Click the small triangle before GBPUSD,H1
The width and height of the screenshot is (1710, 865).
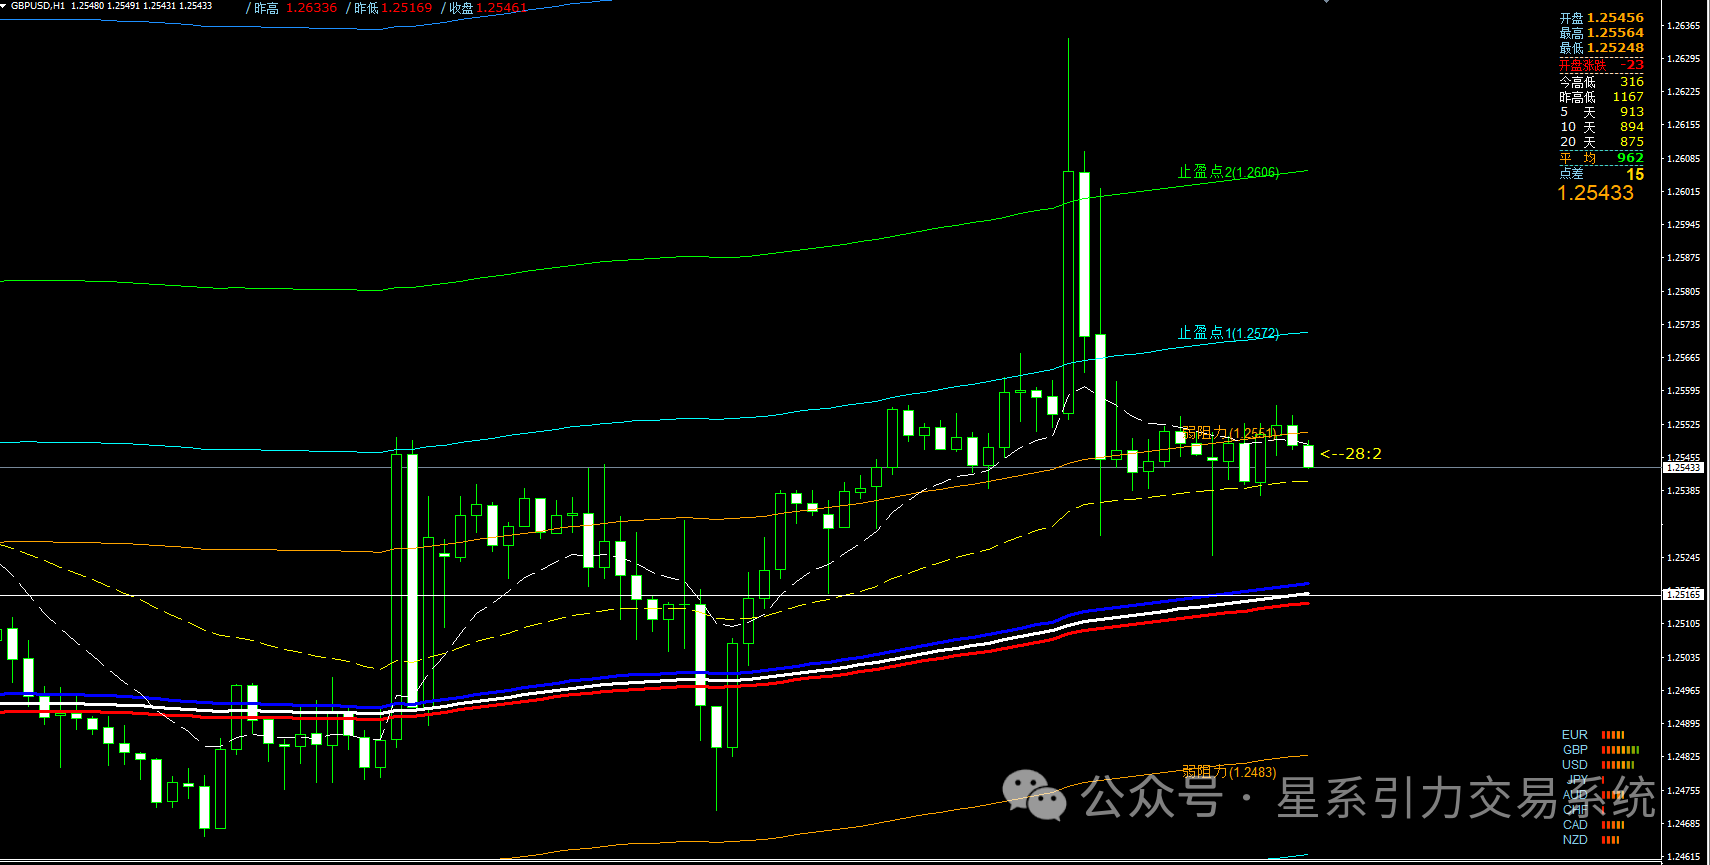5,6
